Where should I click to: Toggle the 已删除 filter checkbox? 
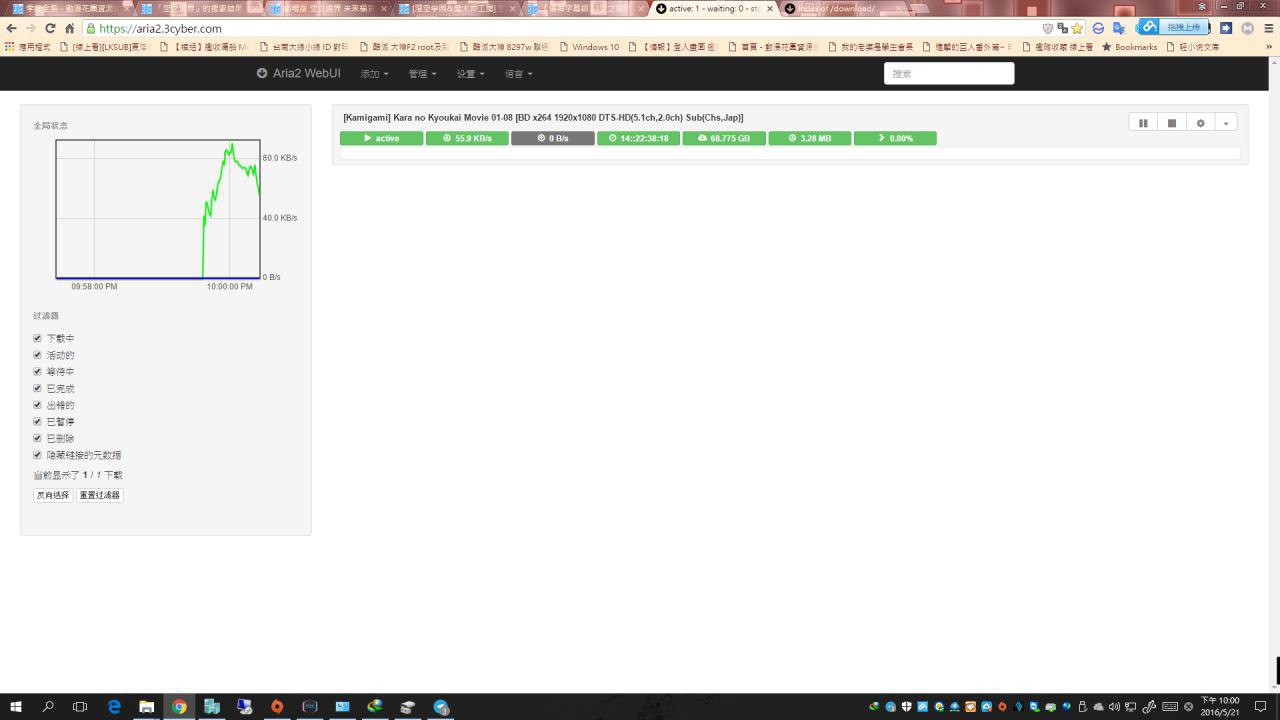pos(38,438)
